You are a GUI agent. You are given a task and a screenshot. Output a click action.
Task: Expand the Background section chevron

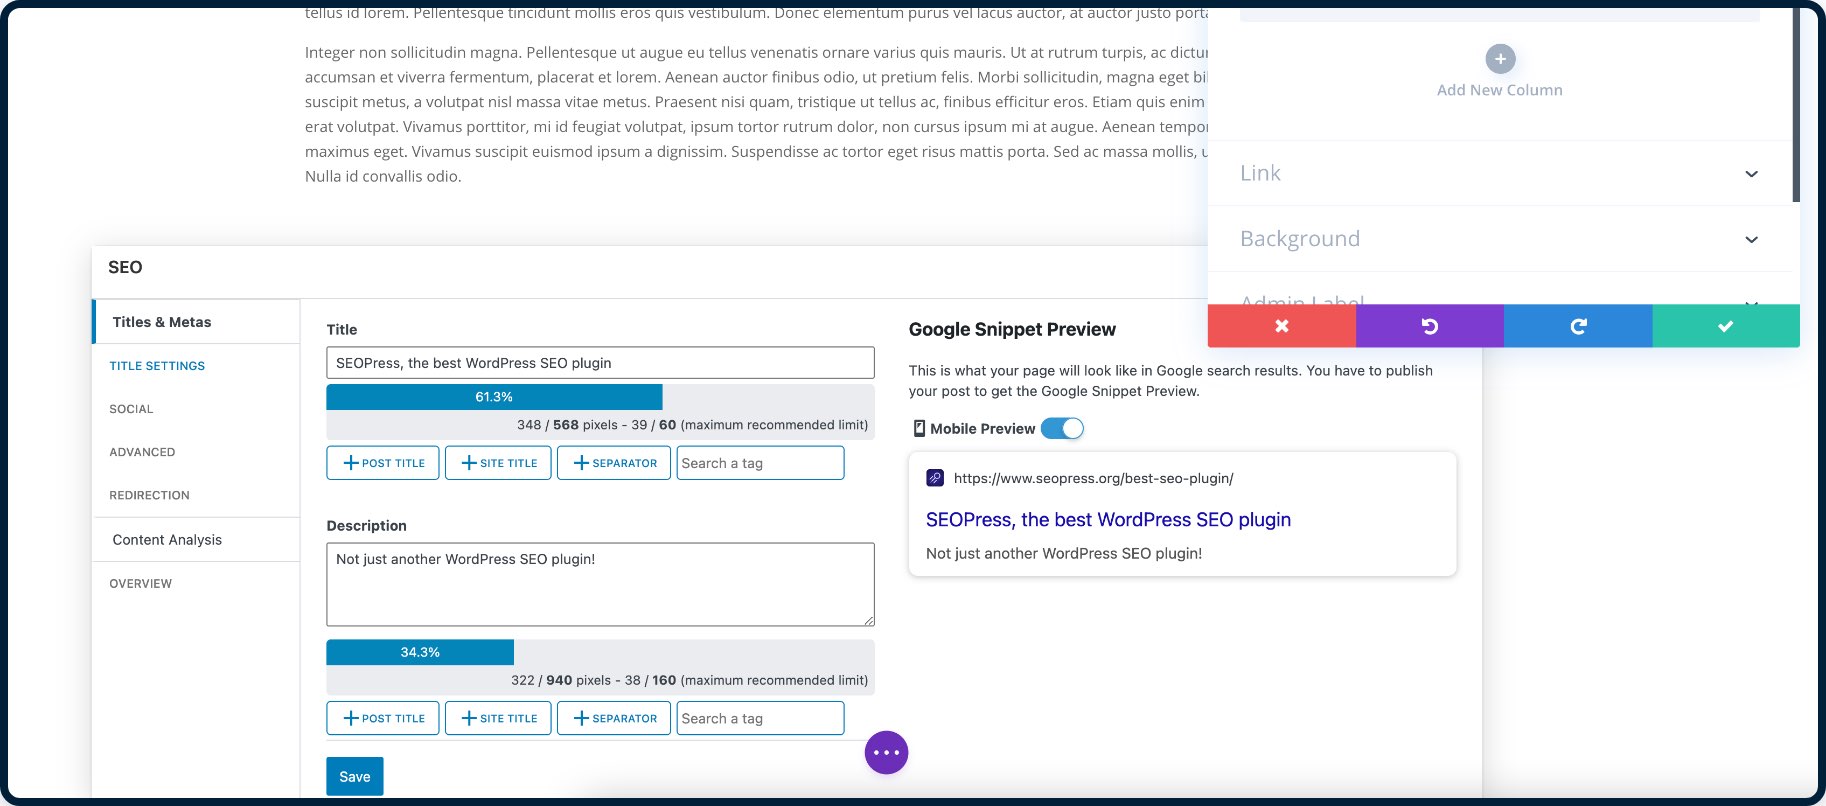1752,240
